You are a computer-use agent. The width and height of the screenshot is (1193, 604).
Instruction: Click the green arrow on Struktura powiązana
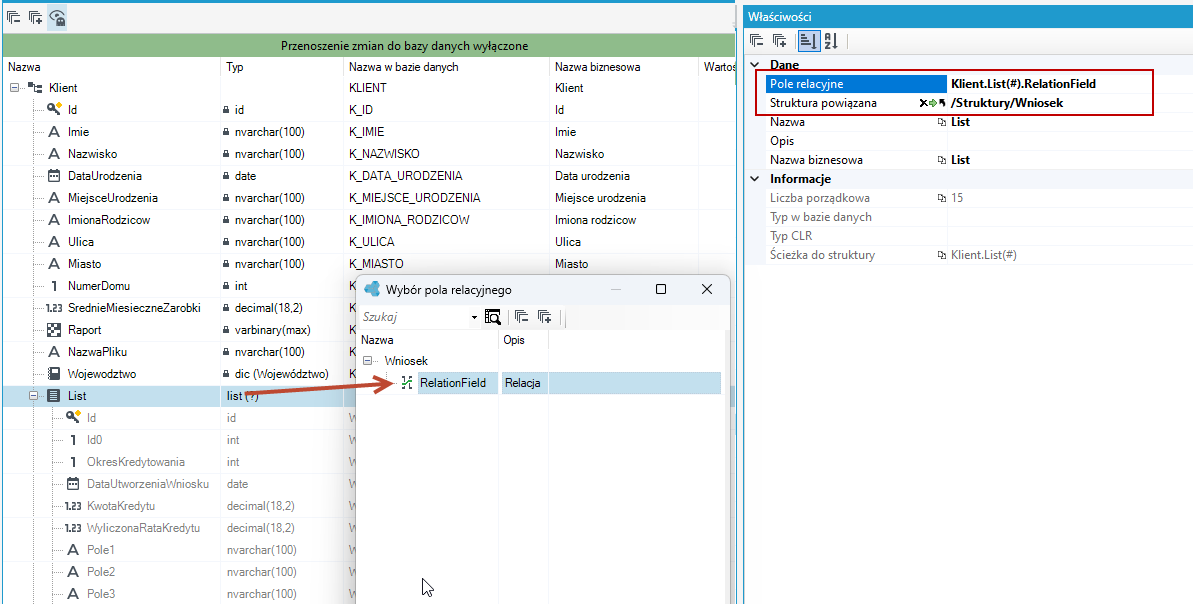[x=933, y=103]
